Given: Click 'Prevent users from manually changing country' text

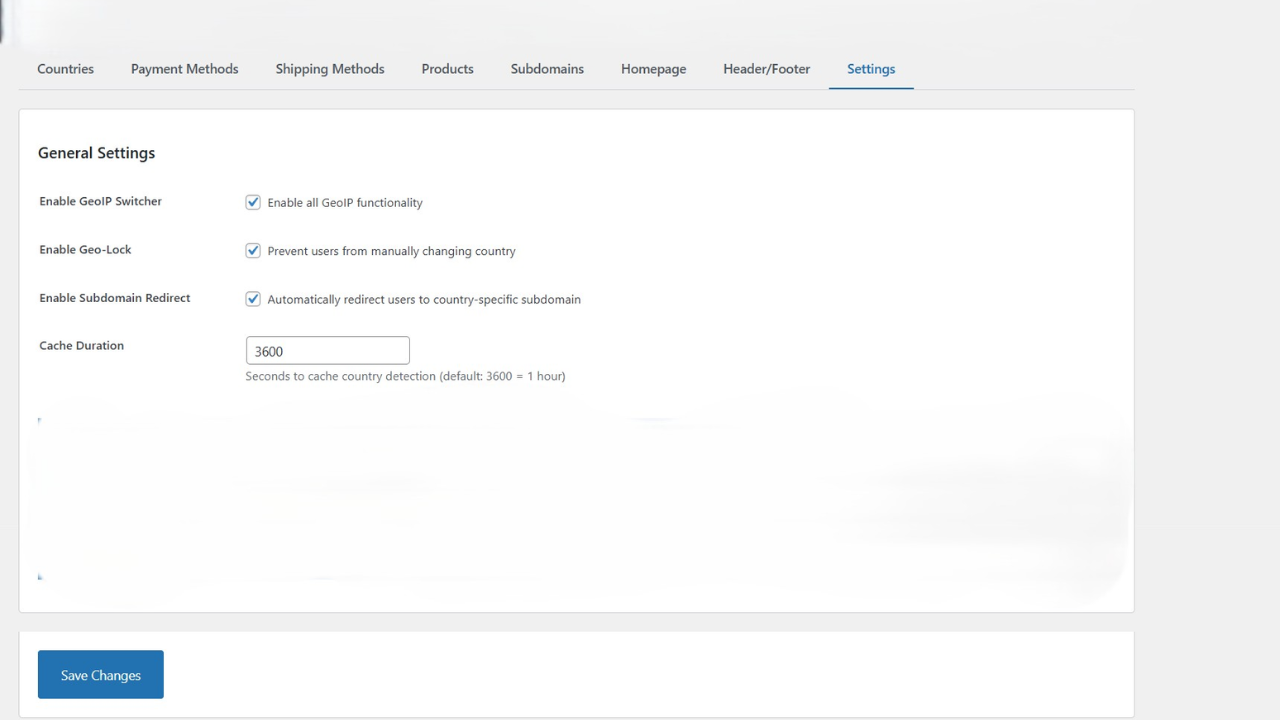Looking at the screenshot, I should [390, 251].
